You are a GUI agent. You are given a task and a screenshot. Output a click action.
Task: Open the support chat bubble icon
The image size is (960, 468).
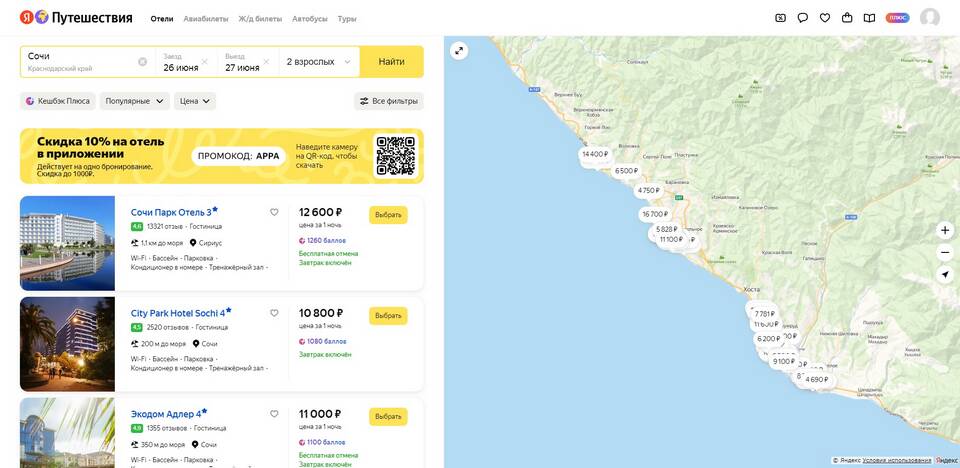pyautogui.click(x=803, y=18)
